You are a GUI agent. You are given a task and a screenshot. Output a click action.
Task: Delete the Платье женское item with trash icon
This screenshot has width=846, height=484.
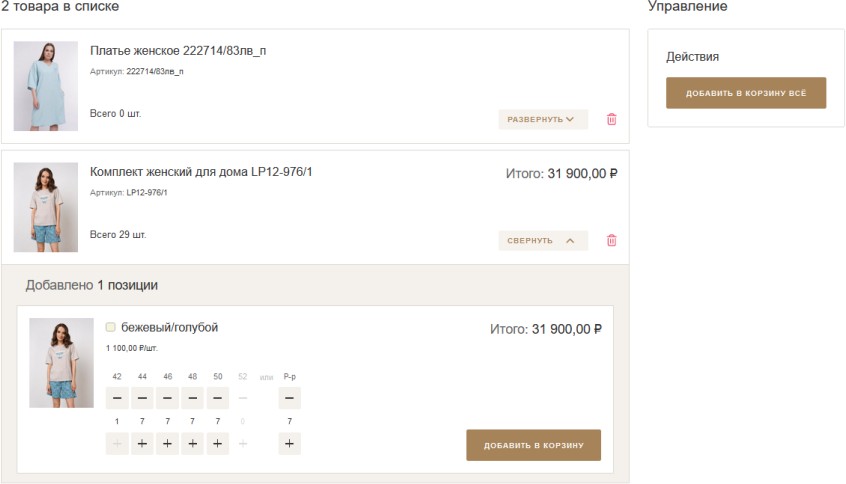coord(611,119)
